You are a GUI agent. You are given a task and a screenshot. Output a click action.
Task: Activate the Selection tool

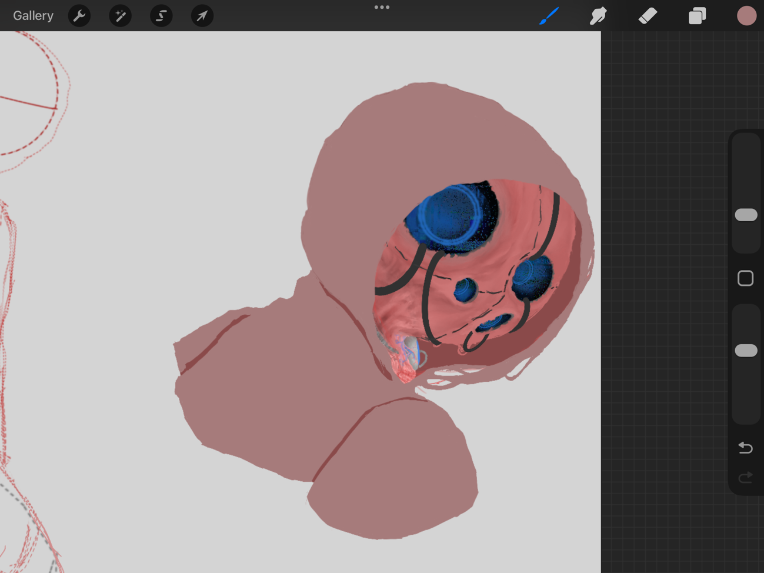pyautogui.click(x=161, y=16)
